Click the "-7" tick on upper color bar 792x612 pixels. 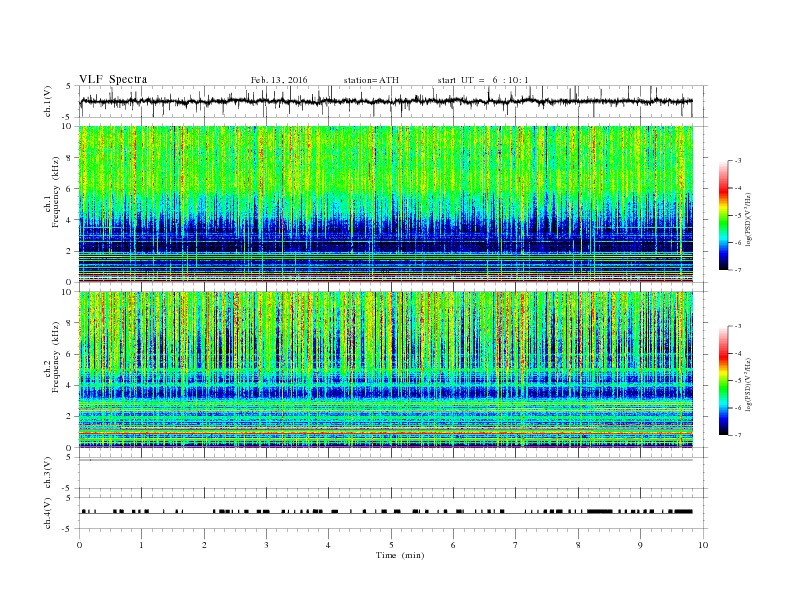(x=737, y=270)
